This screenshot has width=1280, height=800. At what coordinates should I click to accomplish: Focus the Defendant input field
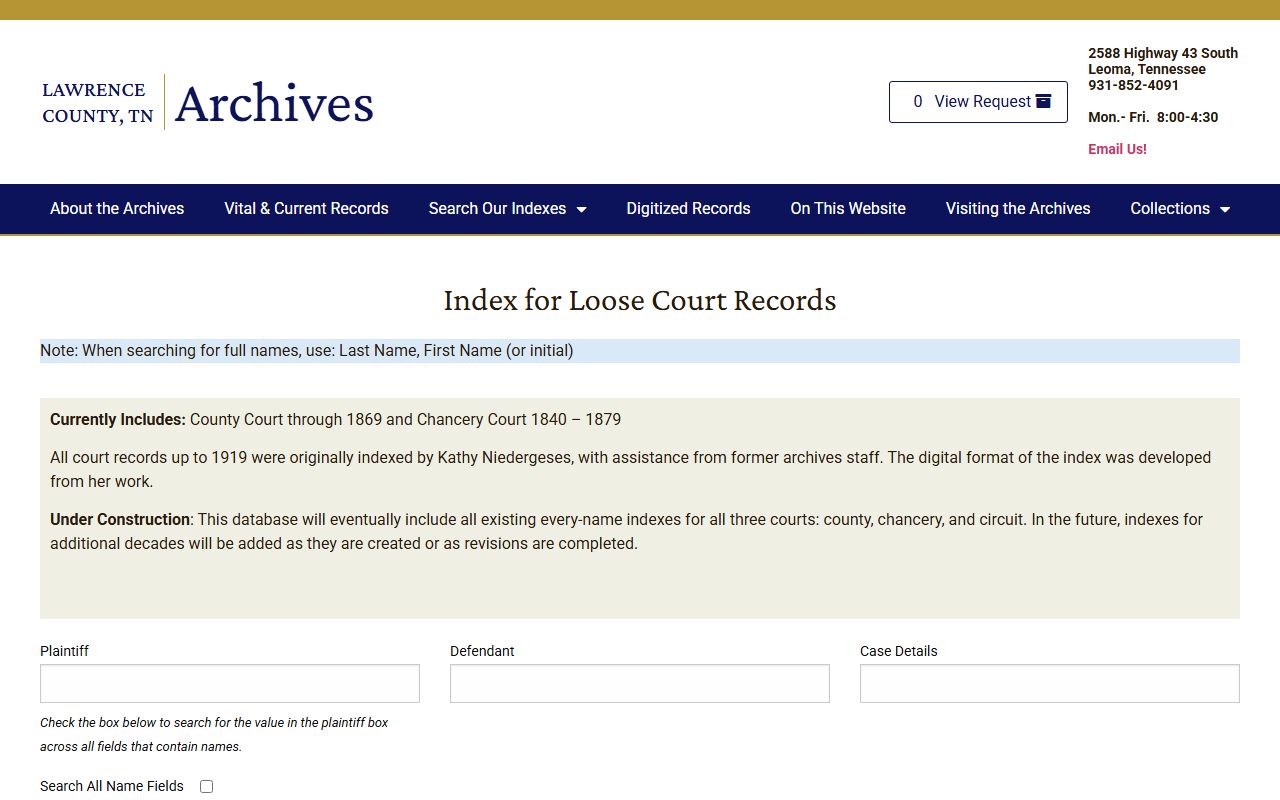pyautogui.click(x=640, y=684)
